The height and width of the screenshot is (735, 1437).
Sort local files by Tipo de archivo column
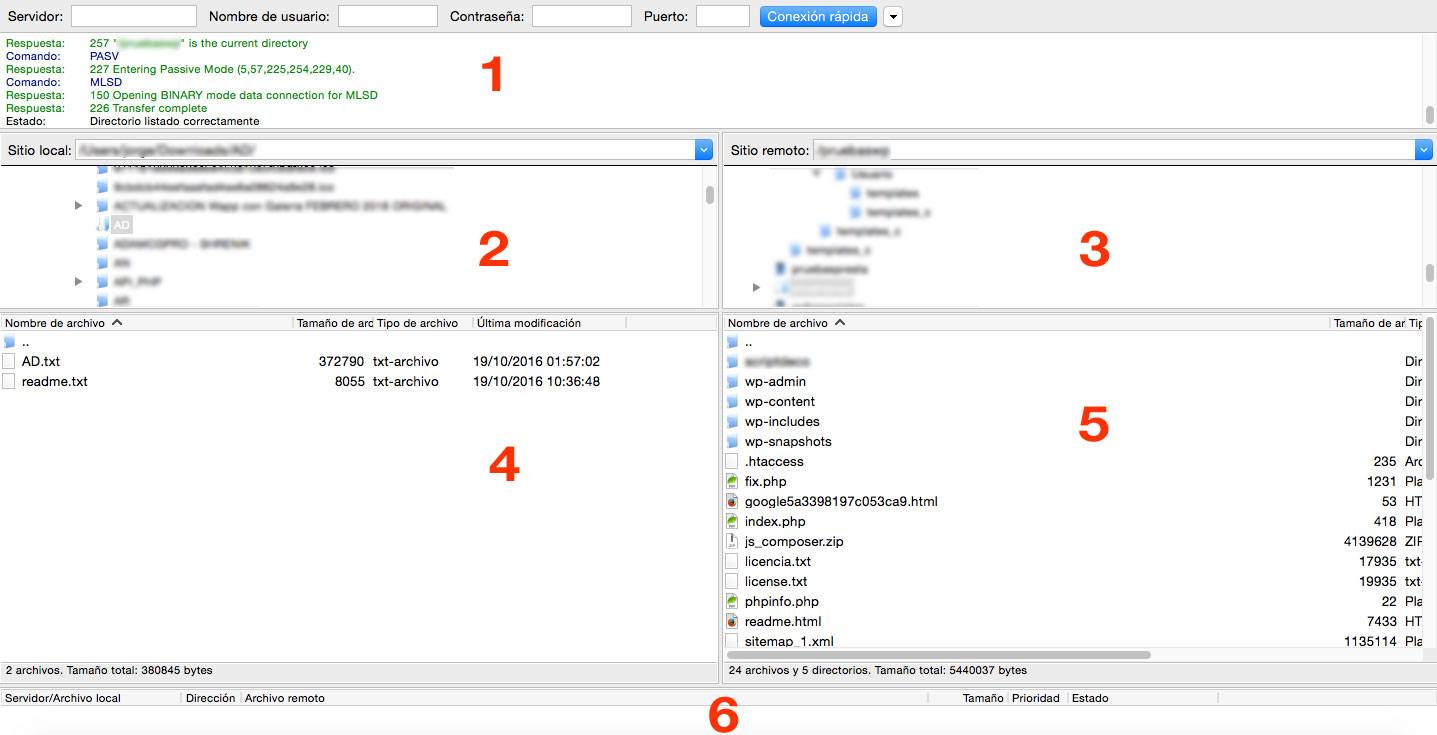[420, 323]
